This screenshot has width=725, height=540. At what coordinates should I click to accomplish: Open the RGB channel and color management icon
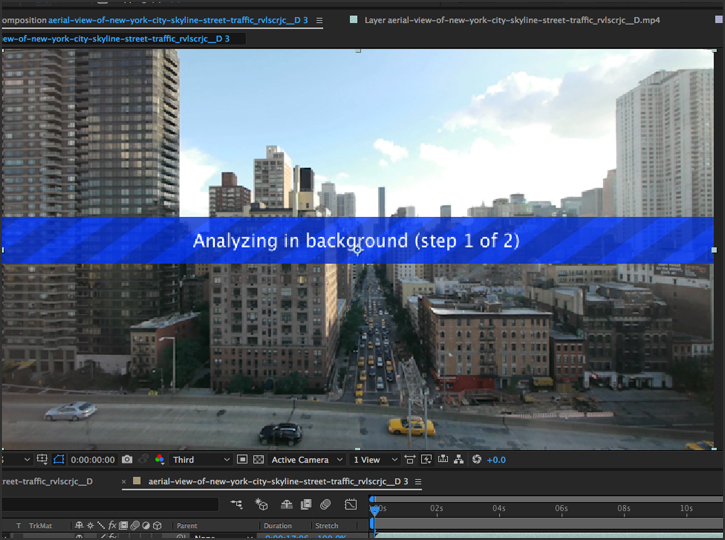click(x=160, y=459)
